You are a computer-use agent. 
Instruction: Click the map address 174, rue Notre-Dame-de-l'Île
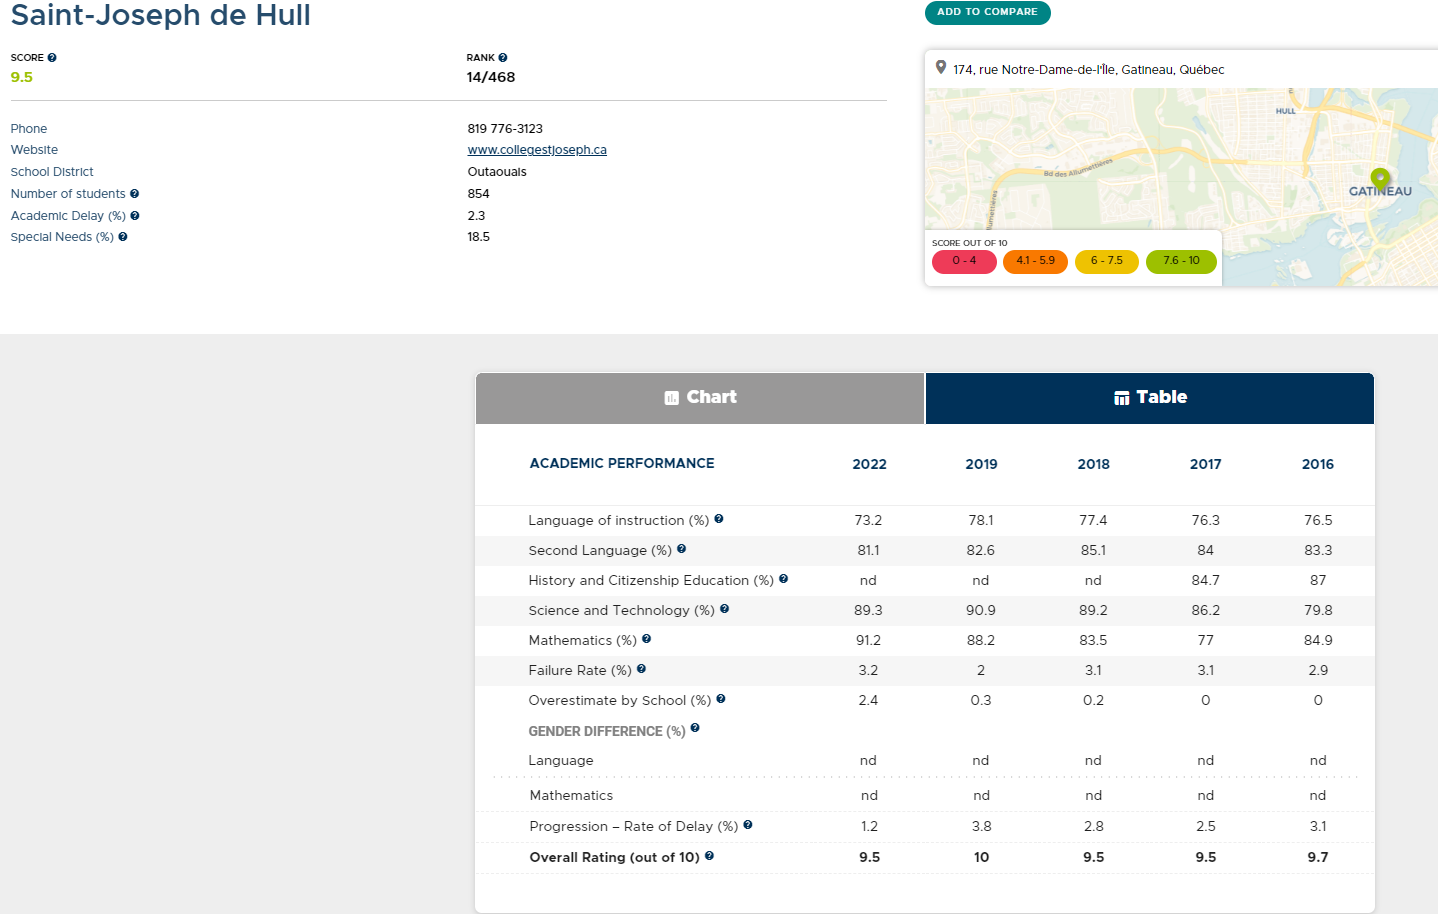[1088, 70]
